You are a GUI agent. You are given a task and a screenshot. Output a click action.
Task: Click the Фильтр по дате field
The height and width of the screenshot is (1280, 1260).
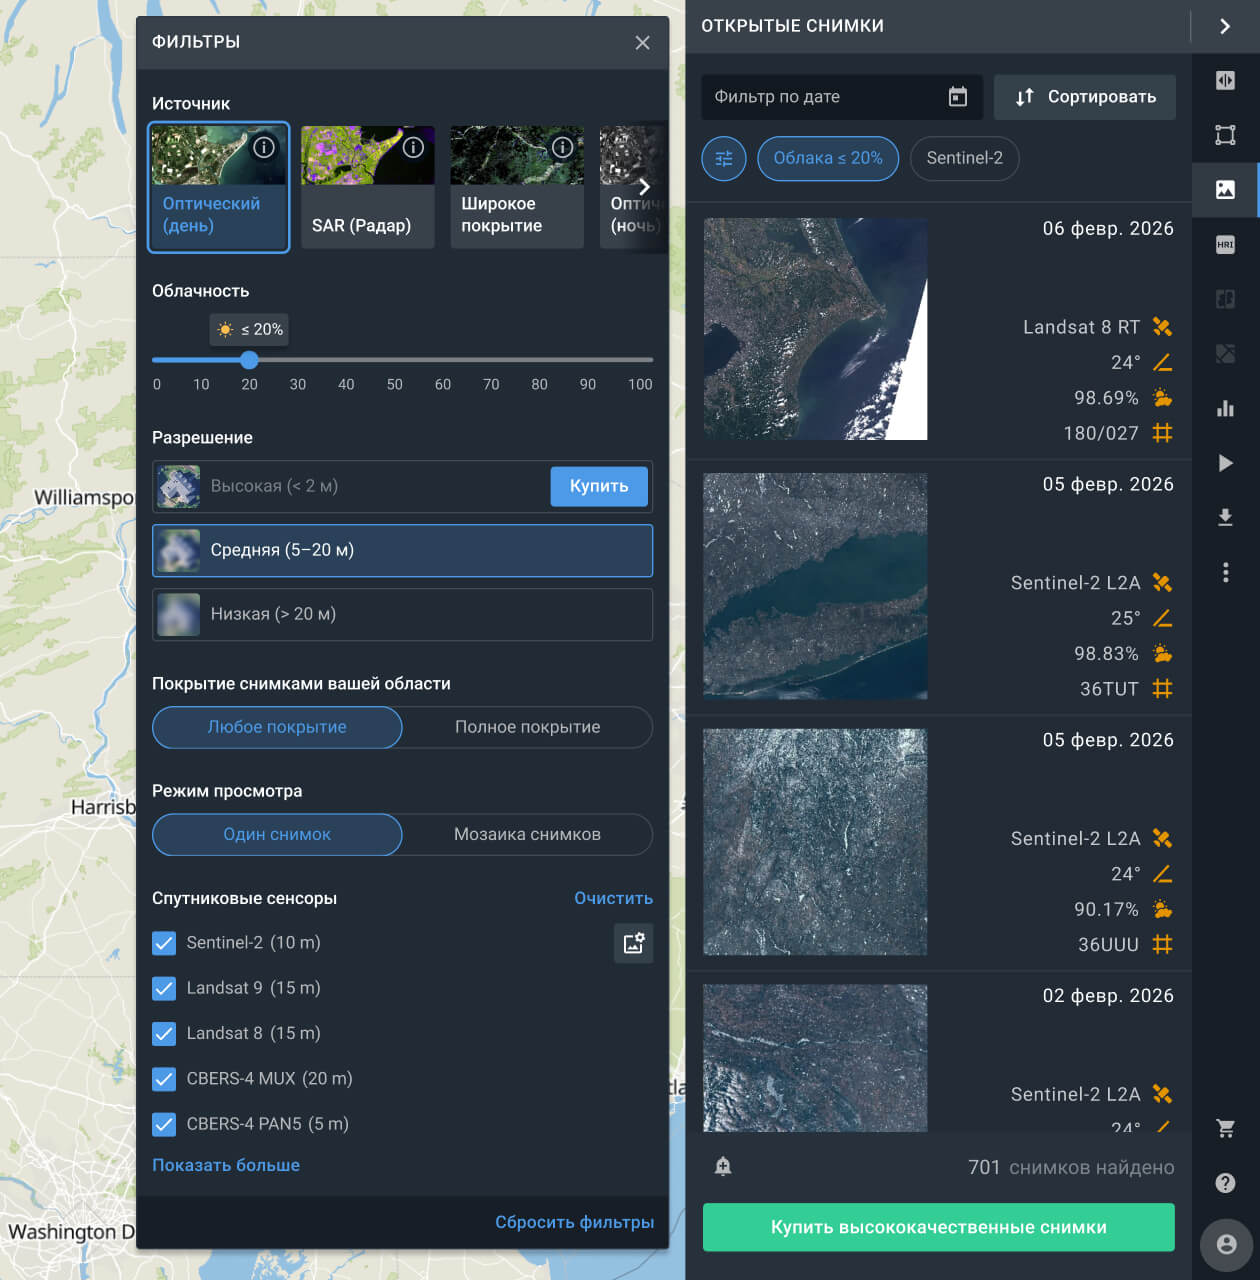(x=842, y=97)
